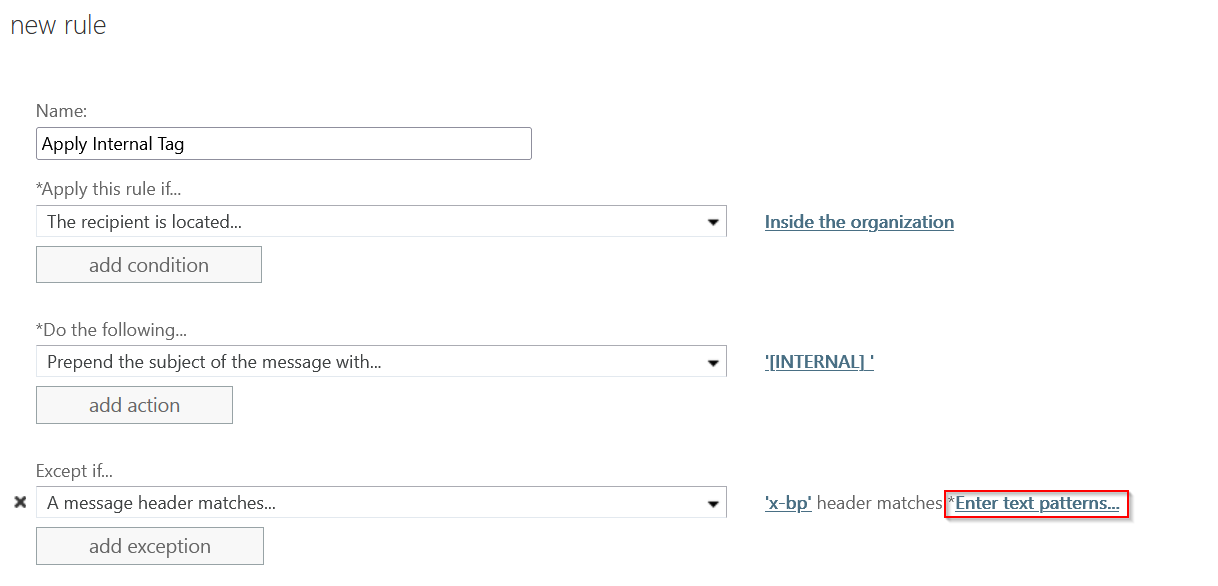
Task: Click the 'new rule' page heading
Action: pyautogui.click(x=58, y=25)
